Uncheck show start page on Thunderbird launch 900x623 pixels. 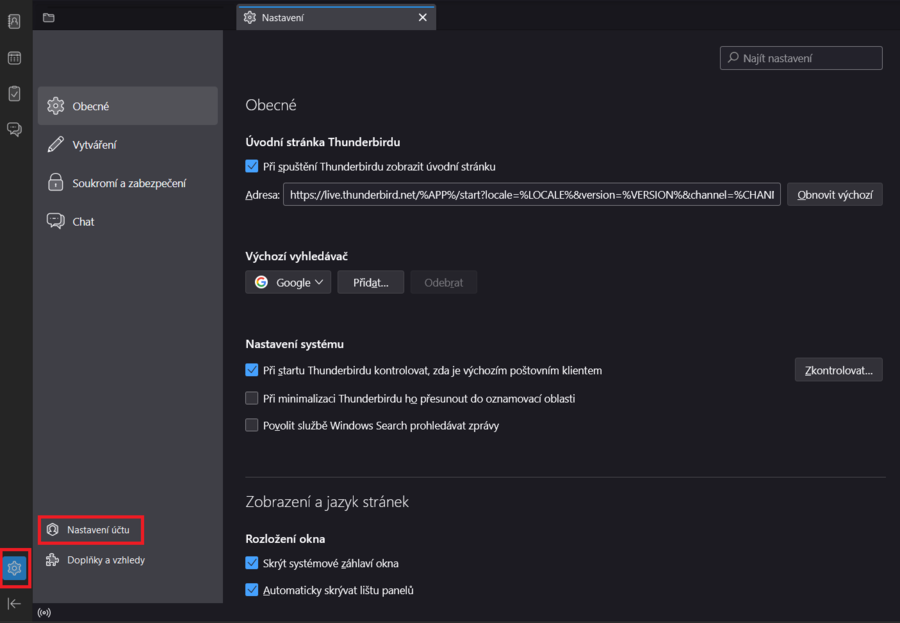tap(252, 167)
